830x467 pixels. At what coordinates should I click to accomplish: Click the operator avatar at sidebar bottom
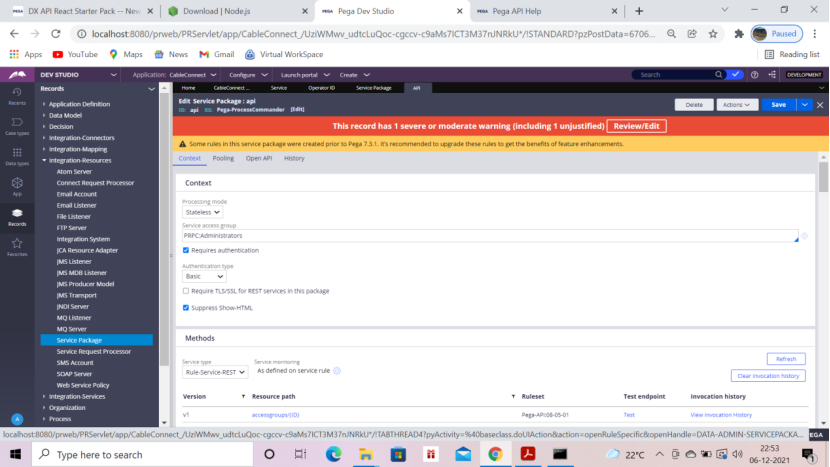point(17,419)
